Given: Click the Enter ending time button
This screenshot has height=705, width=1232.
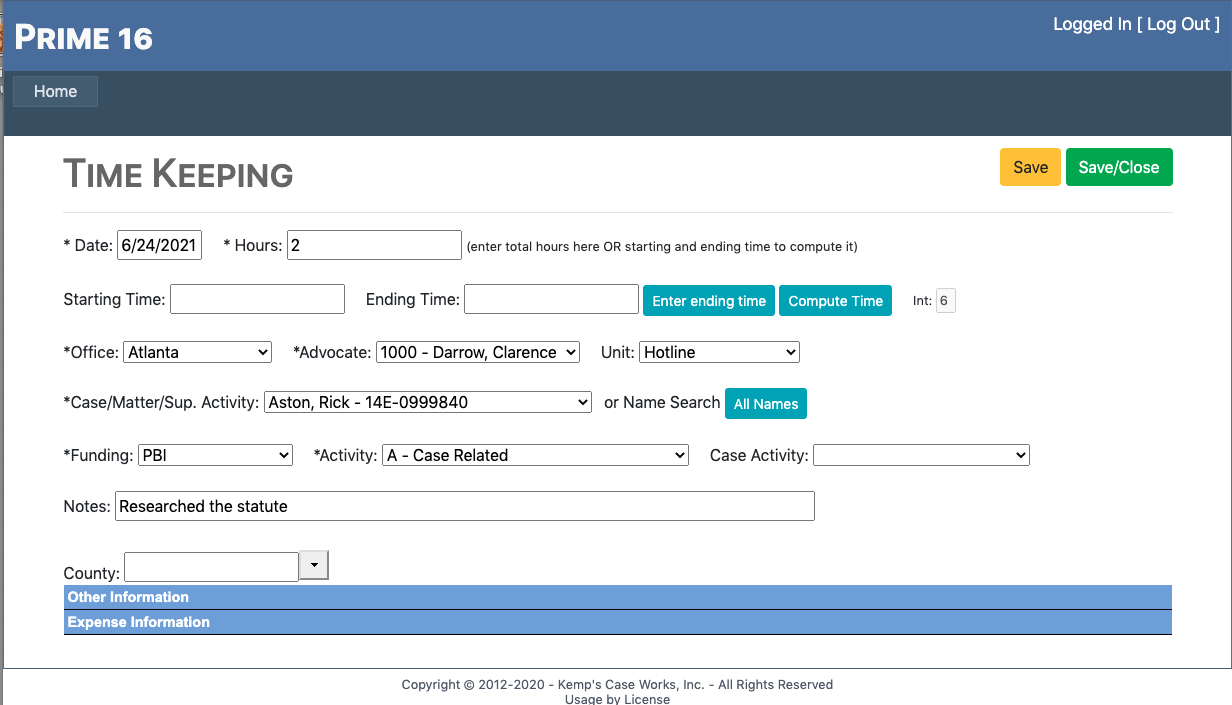Looking at the screenshot, I should pos(708,301).
